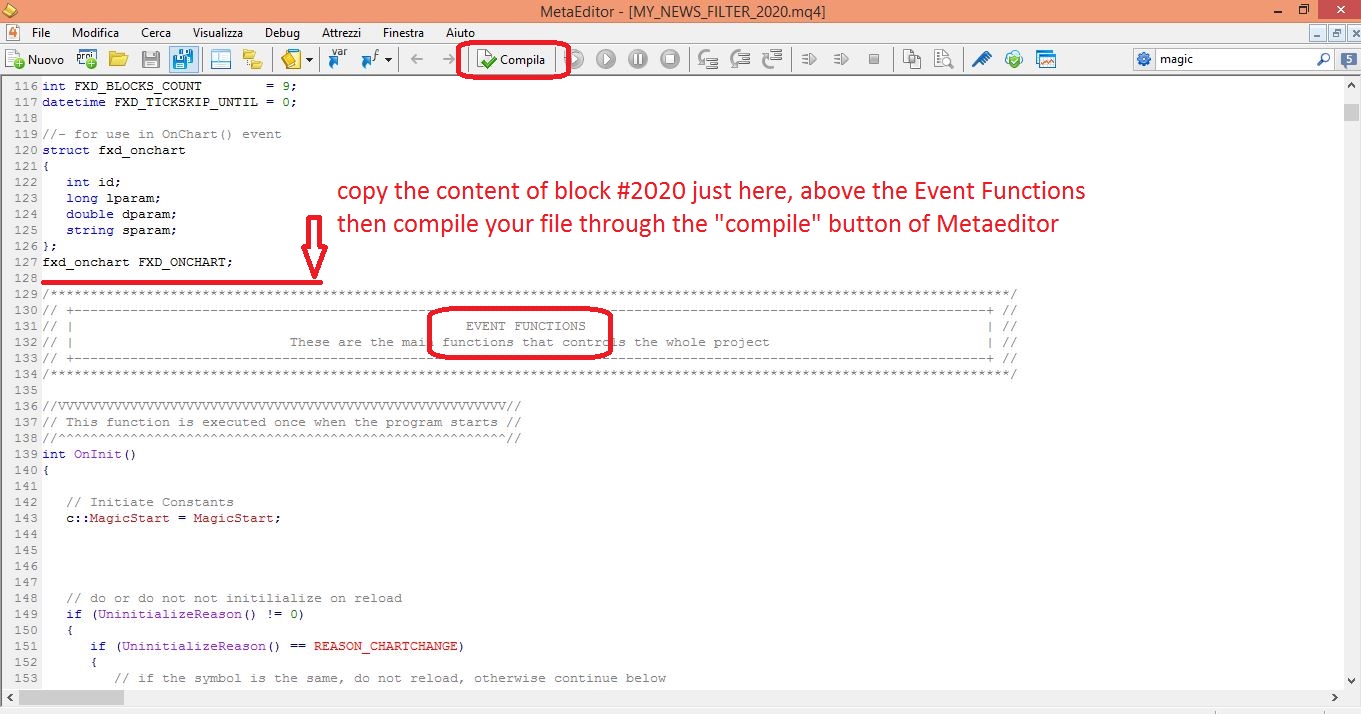Click the 'var' variable insert icon
This screenshot has width=1361, height=714.
[338, 60]
